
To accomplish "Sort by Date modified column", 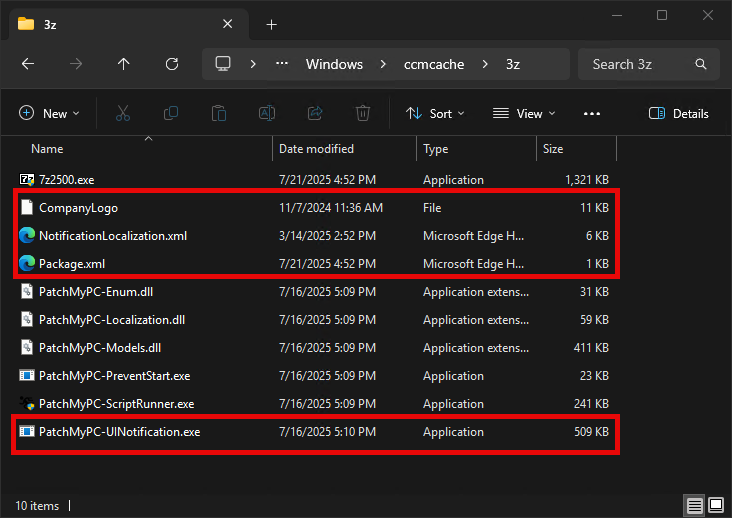I will tap(316, 149).
